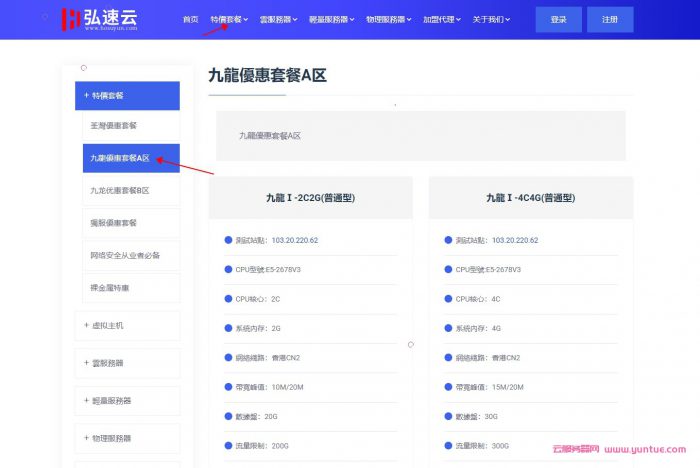Viewport: 700px width, 468px height.
Task: Click the blue bullet beside CPU核心 2C
Action: [x=228, y=298]
